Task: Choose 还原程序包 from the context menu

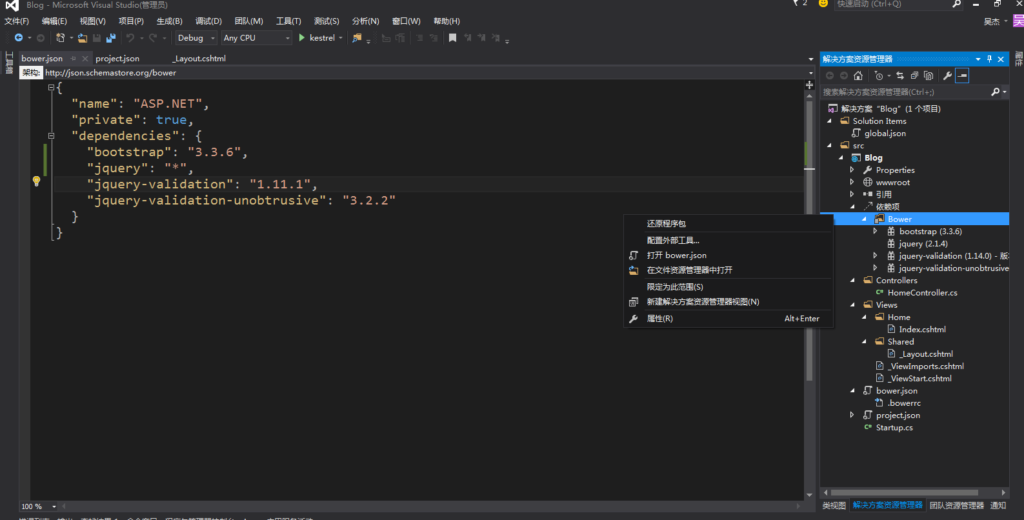Action: point(666,224)
